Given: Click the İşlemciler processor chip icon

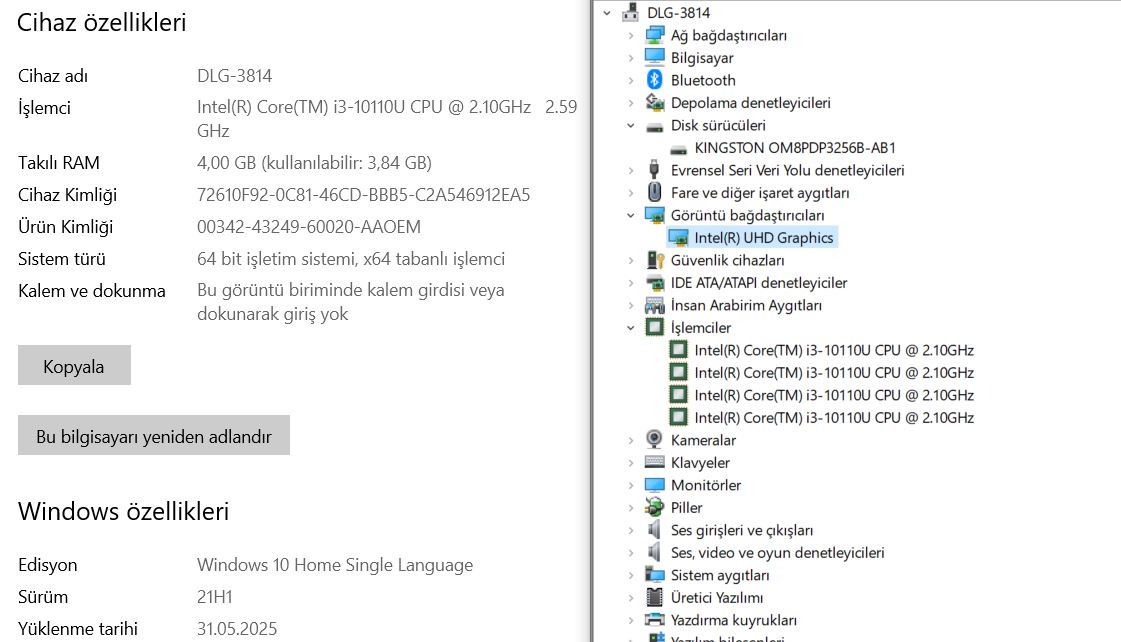Looking at the screenshot, I should [x=654, y=327].
